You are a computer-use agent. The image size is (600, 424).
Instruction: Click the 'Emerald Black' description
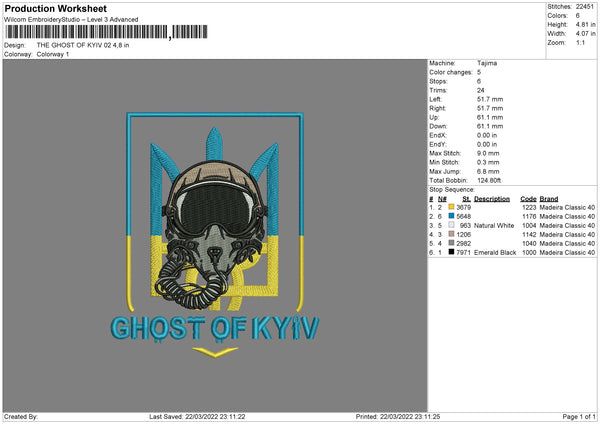pyautogui.click(x=495, y=253)
